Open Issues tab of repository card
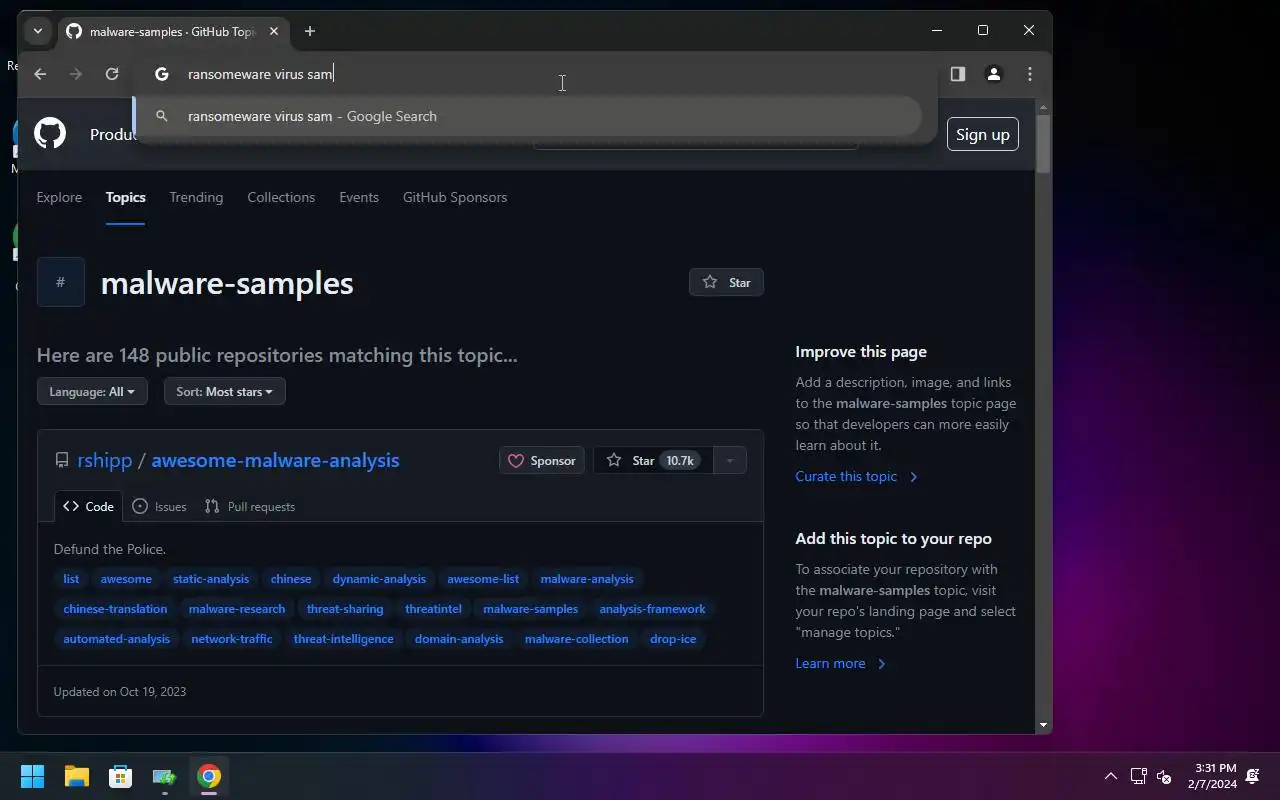The image size is (1280, 800). pyautogui.click(x=160, y=506)
